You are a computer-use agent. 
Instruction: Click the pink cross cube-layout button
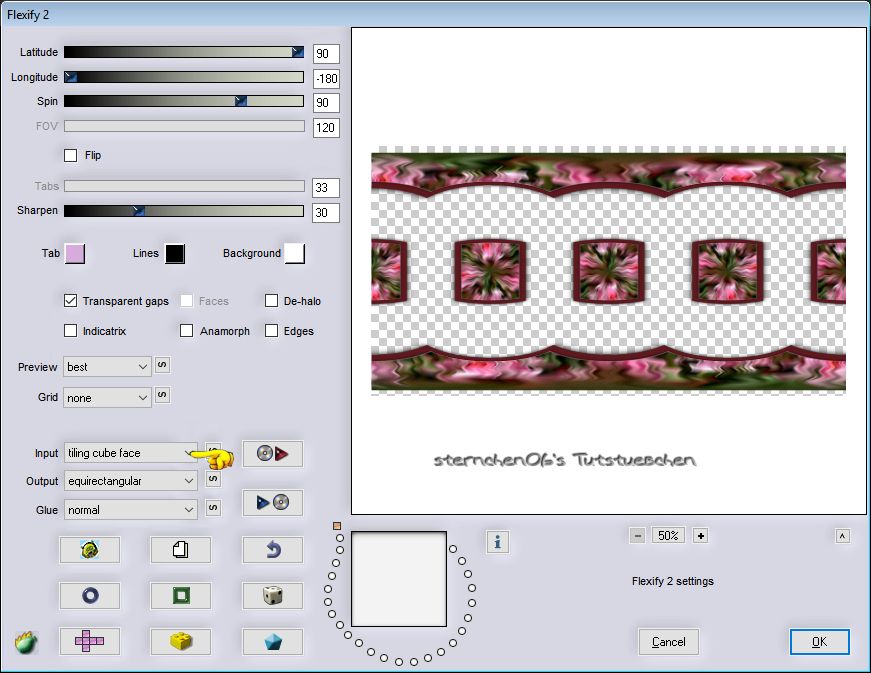(89, 641)
